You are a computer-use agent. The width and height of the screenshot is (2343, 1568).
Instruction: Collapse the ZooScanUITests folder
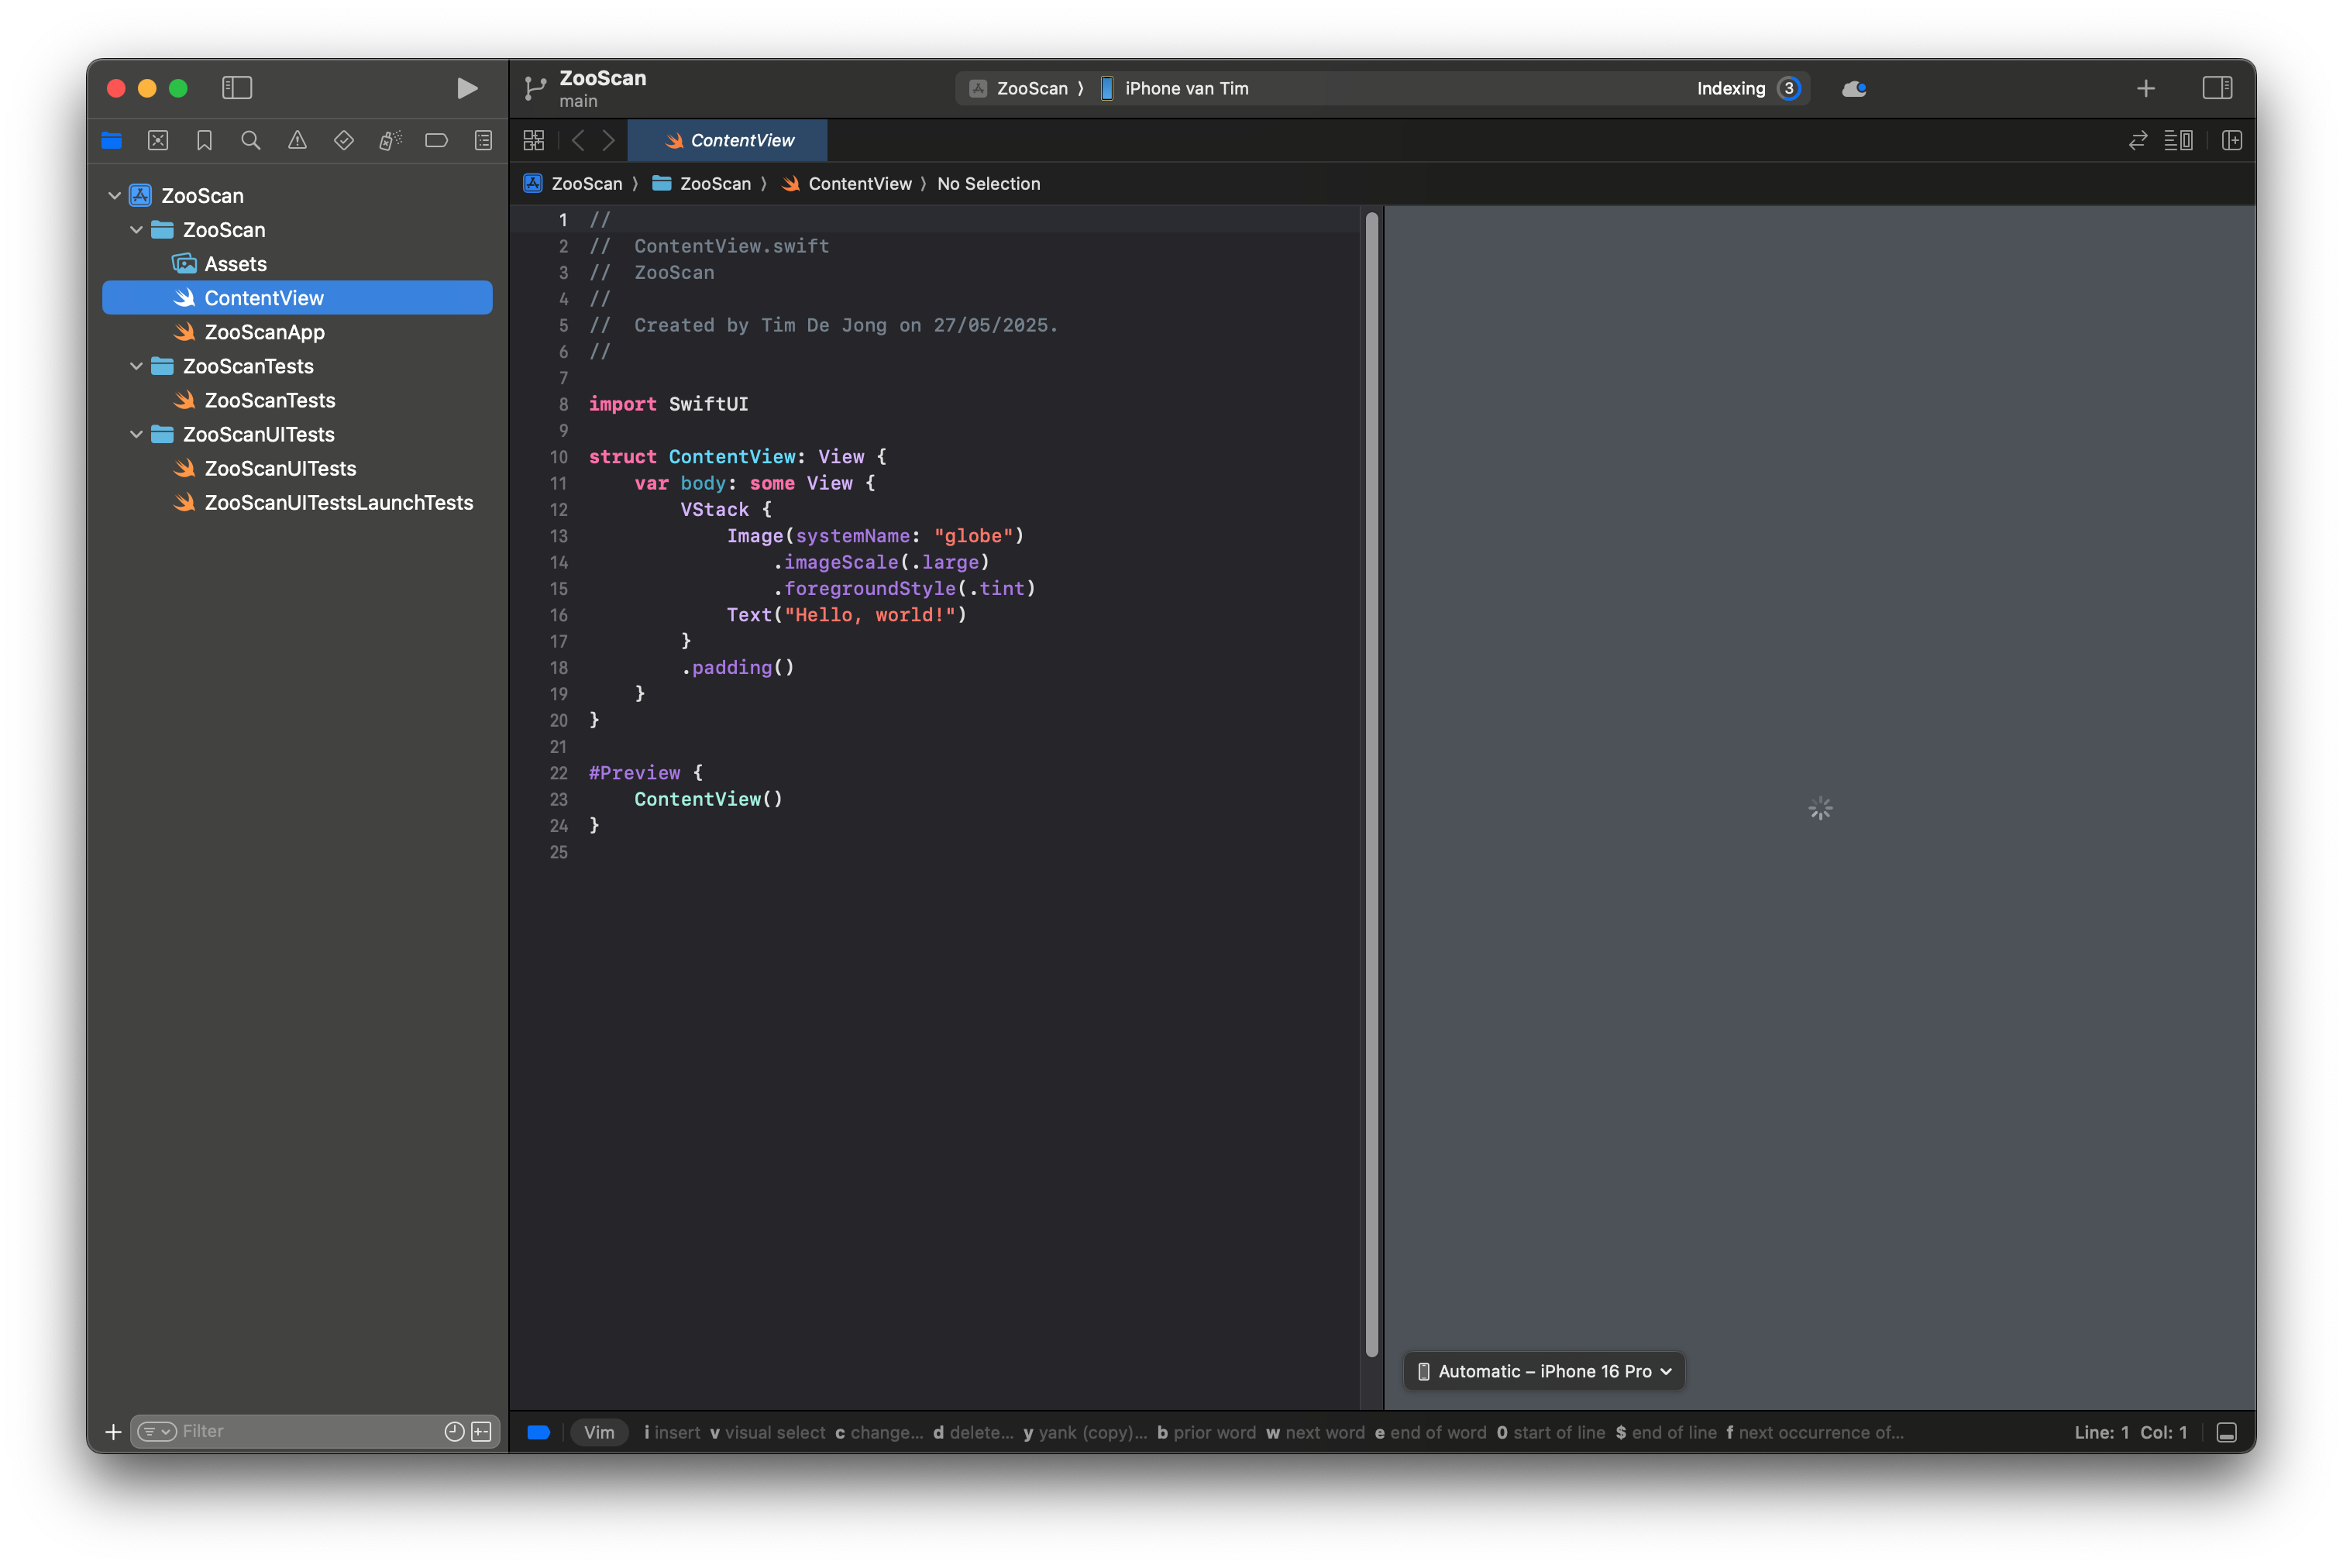(136, 434)
